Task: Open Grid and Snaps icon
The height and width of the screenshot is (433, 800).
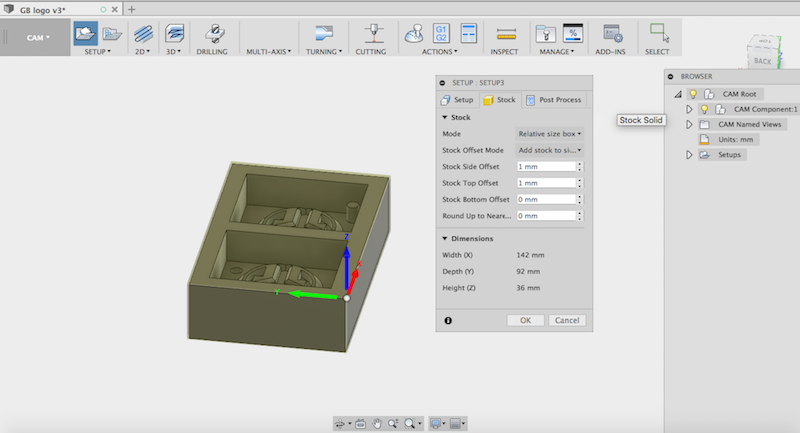Action: pos(455,423)
